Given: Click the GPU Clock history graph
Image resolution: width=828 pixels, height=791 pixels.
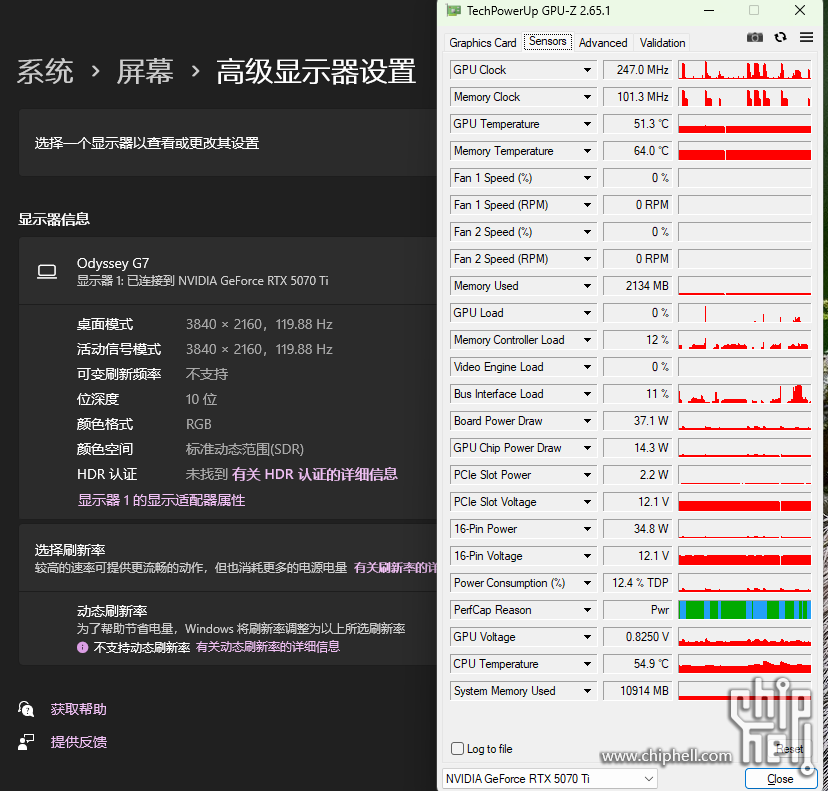Looking at the screenshot, I should pos(745,70).
